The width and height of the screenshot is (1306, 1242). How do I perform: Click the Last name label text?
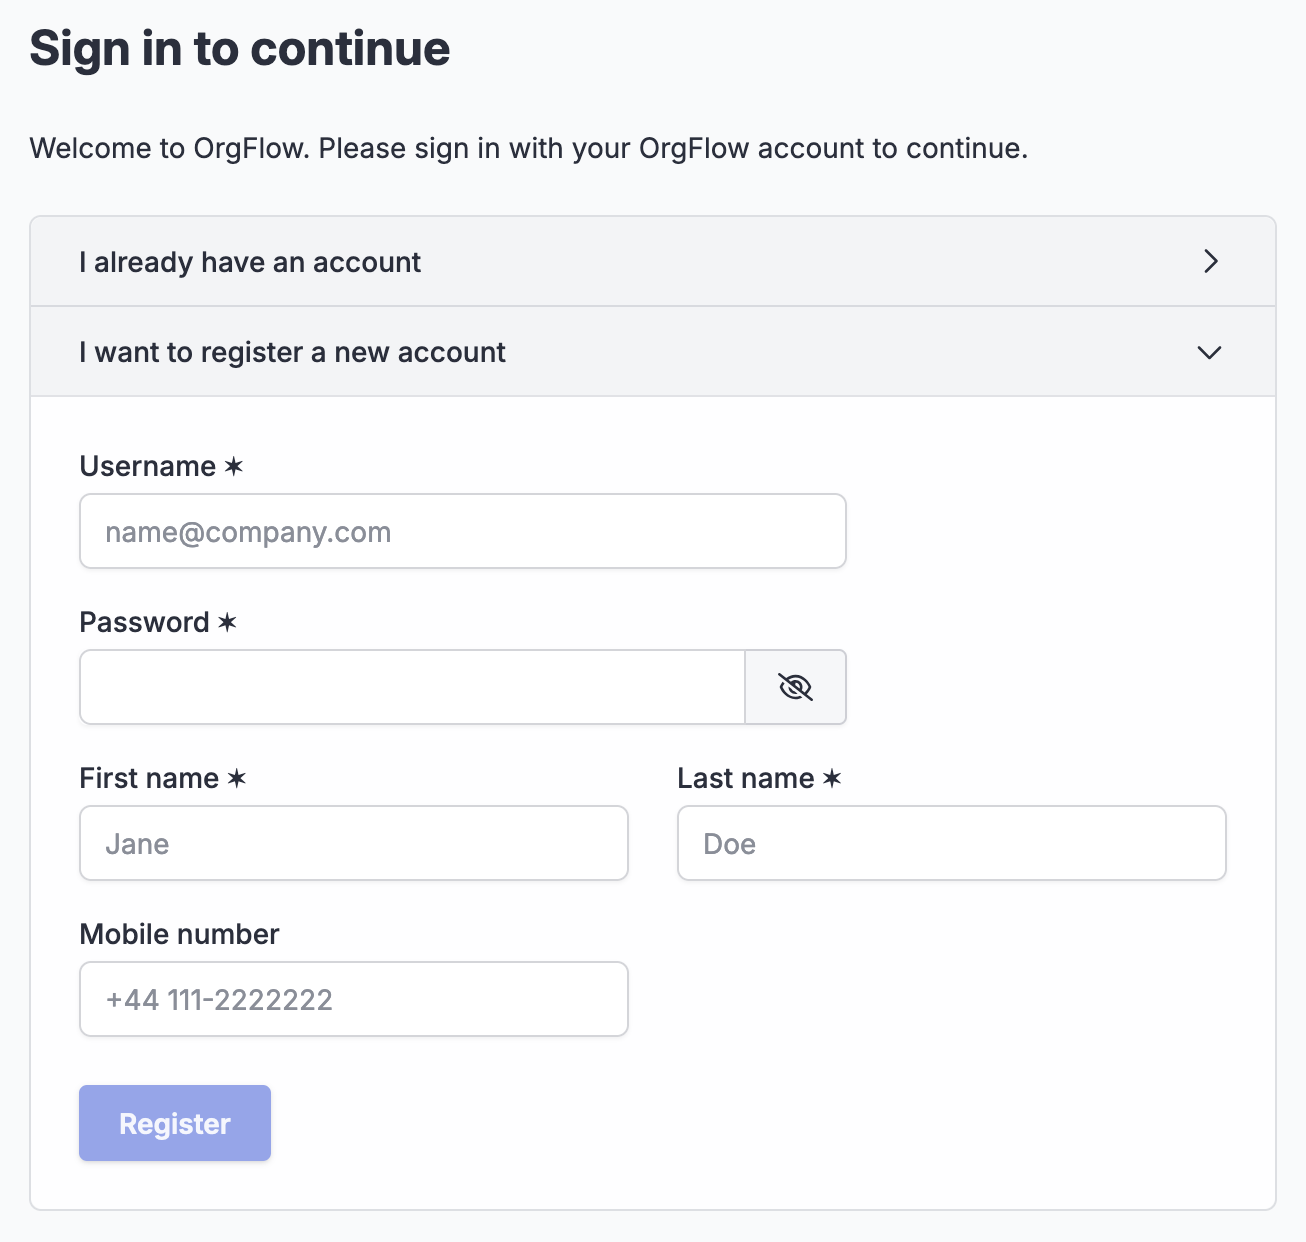coord(746,778)
